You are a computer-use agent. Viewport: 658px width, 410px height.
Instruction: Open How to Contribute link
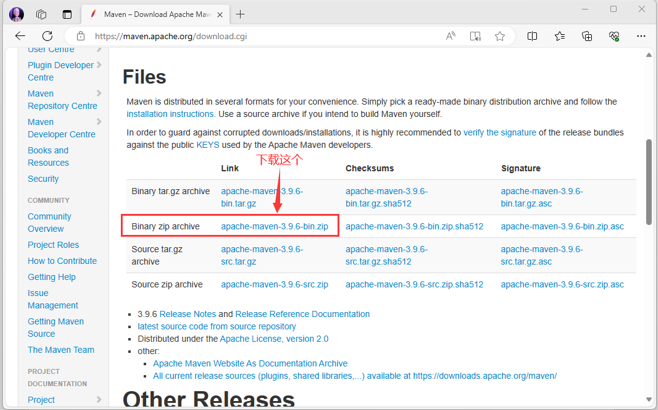tap(62, 261)
